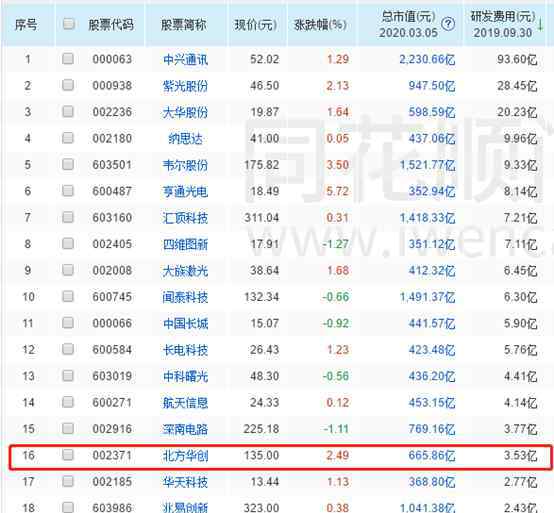Click market cap 1,521.77亿 link
The image size is (554, 513).
click(427, 165)
